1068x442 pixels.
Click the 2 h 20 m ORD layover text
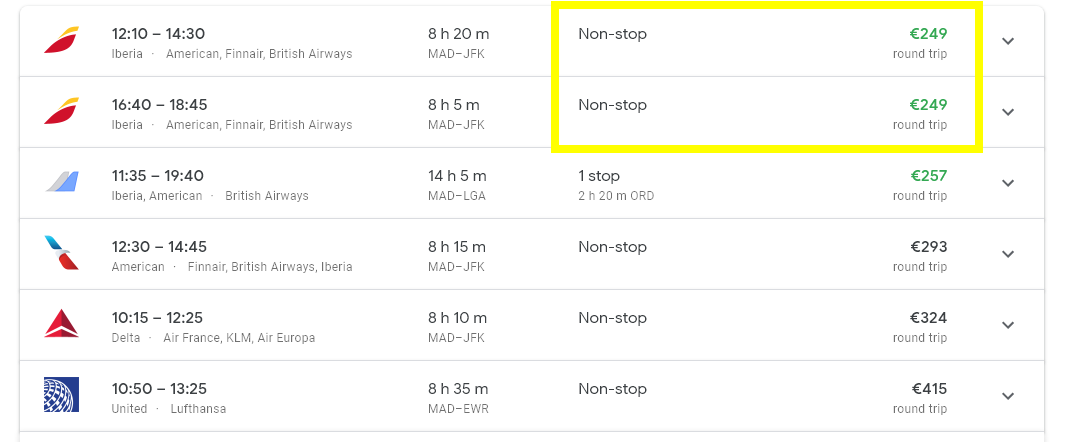[616, 196]
